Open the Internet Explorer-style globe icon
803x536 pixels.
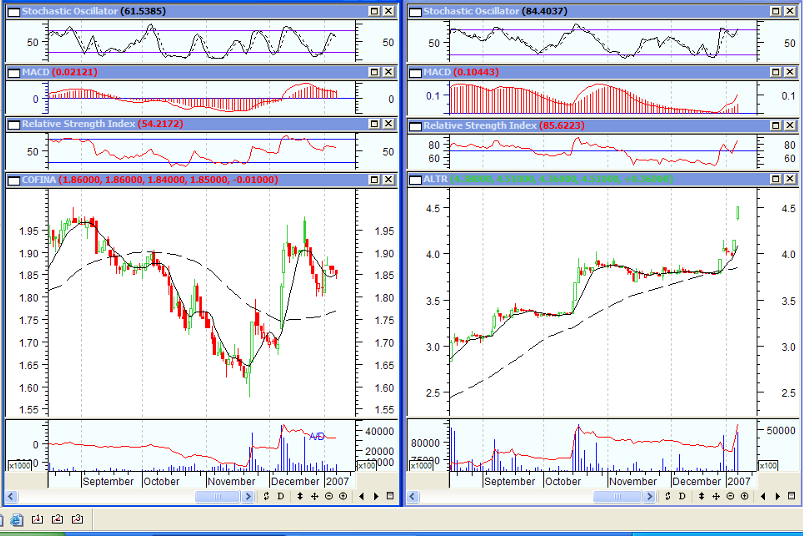point(16,520)
